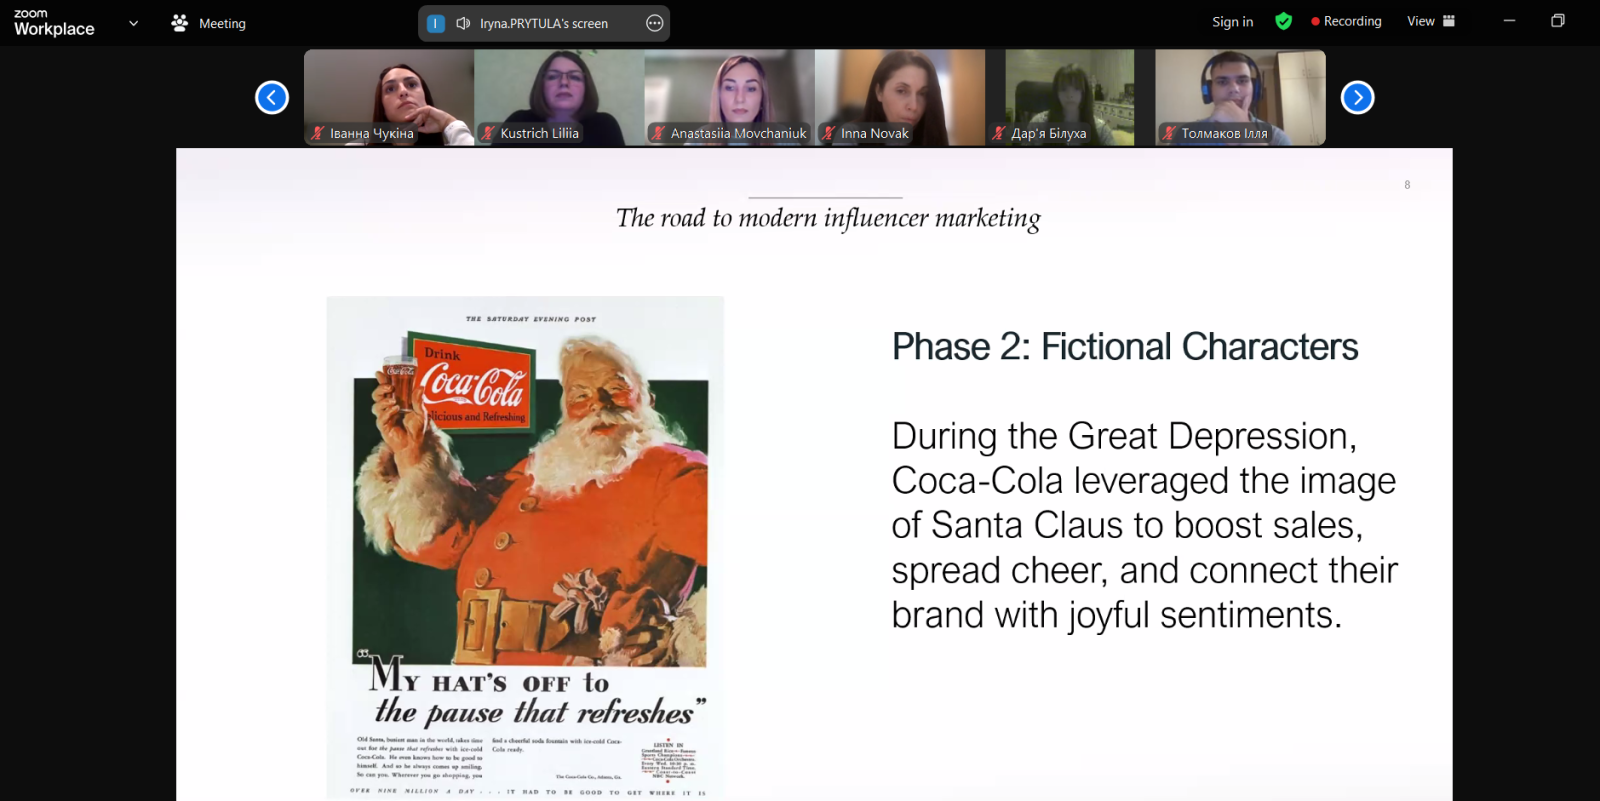Click the Coca-Cola Santa ad image

pyautogui.click(x=525, y=547)
